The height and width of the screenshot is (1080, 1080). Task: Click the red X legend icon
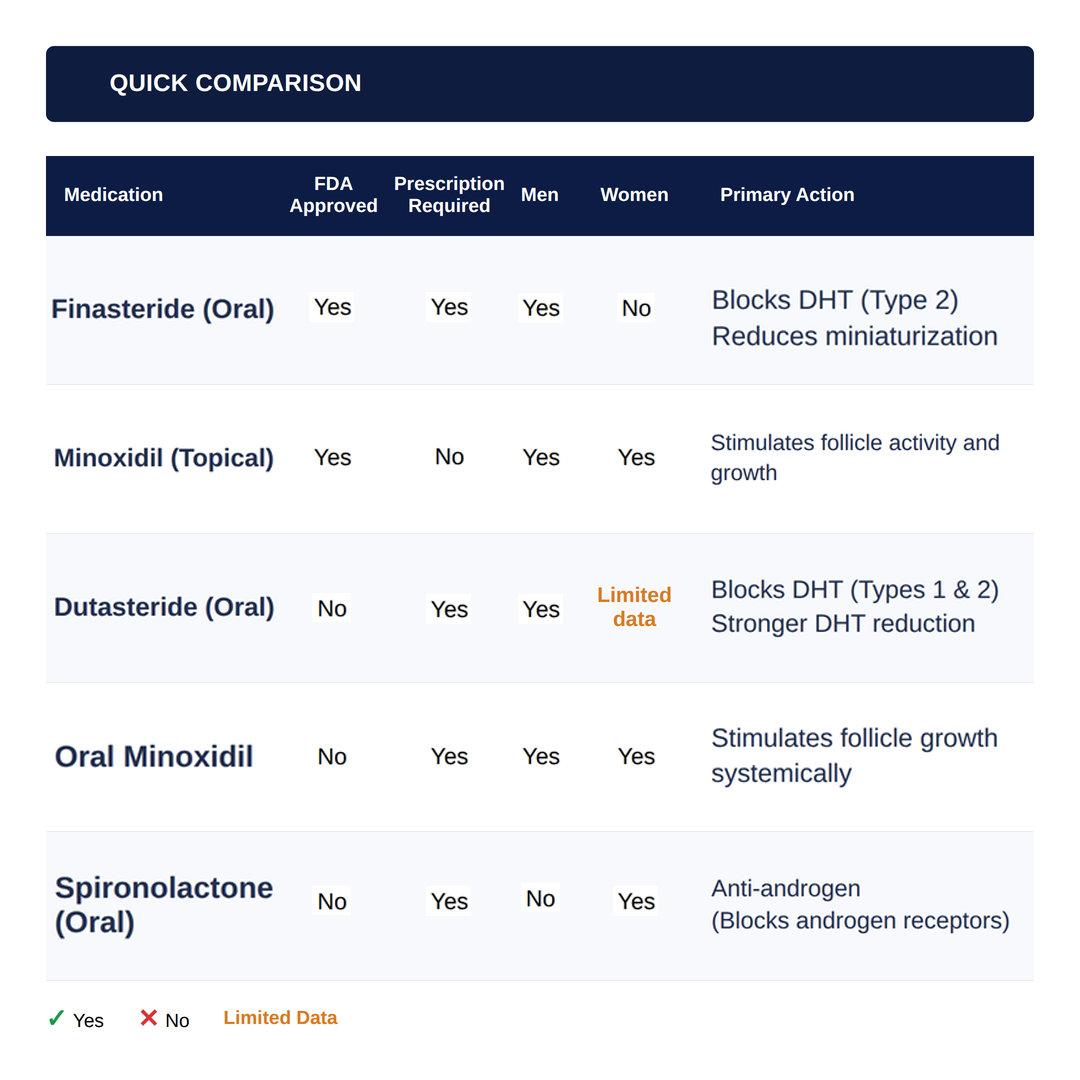pos(148,1017)
